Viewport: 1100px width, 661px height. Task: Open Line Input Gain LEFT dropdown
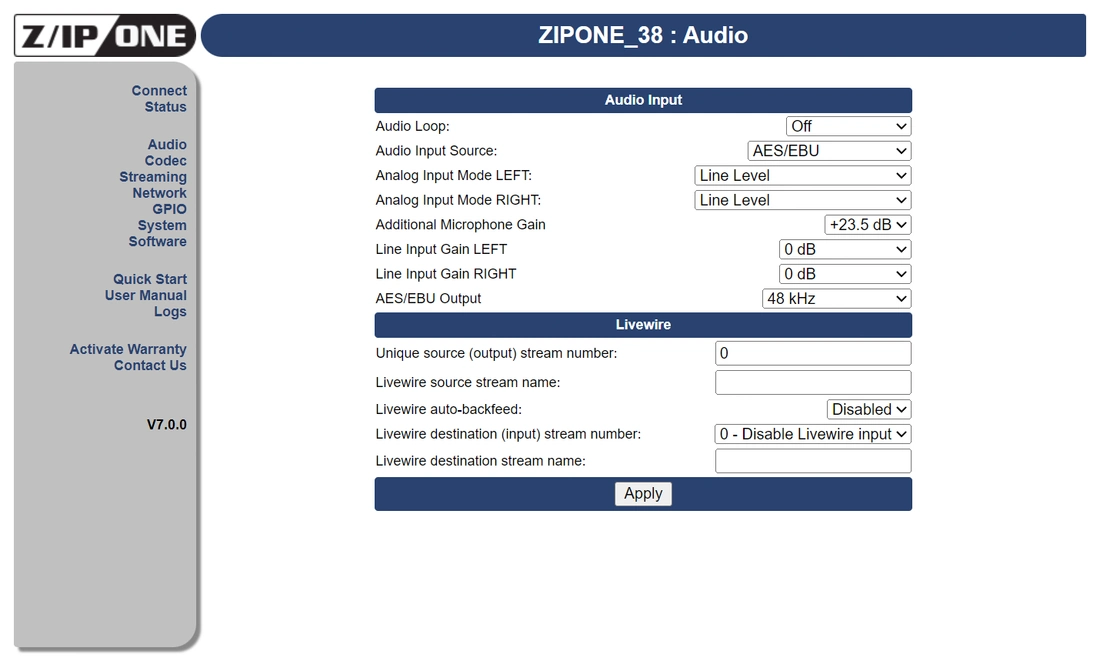click(x=845, y=249)
